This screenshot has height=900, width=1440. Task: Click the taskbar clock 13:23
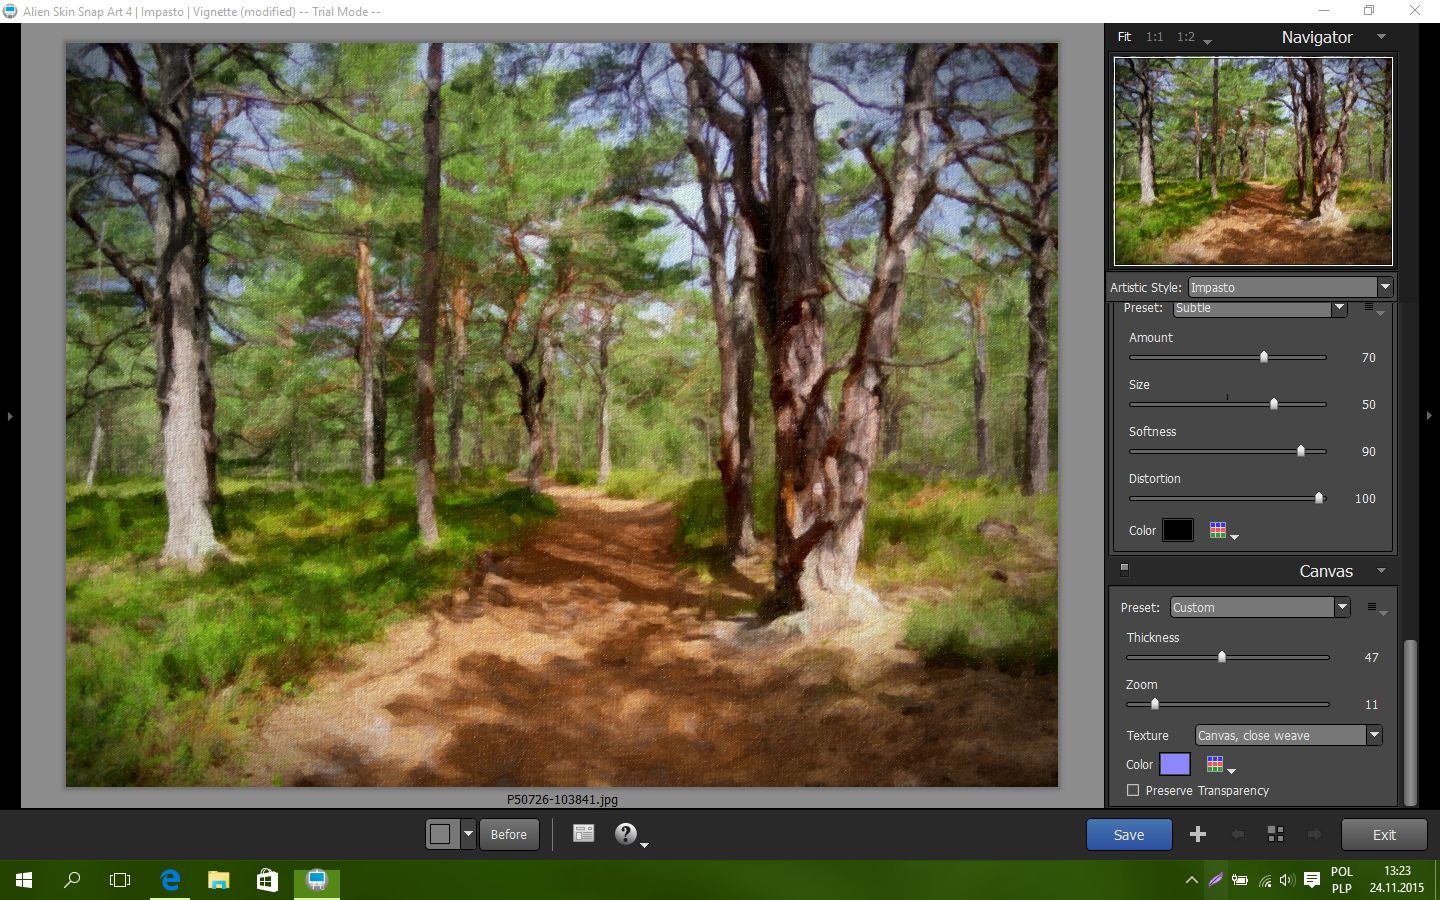pos(1397,879)
